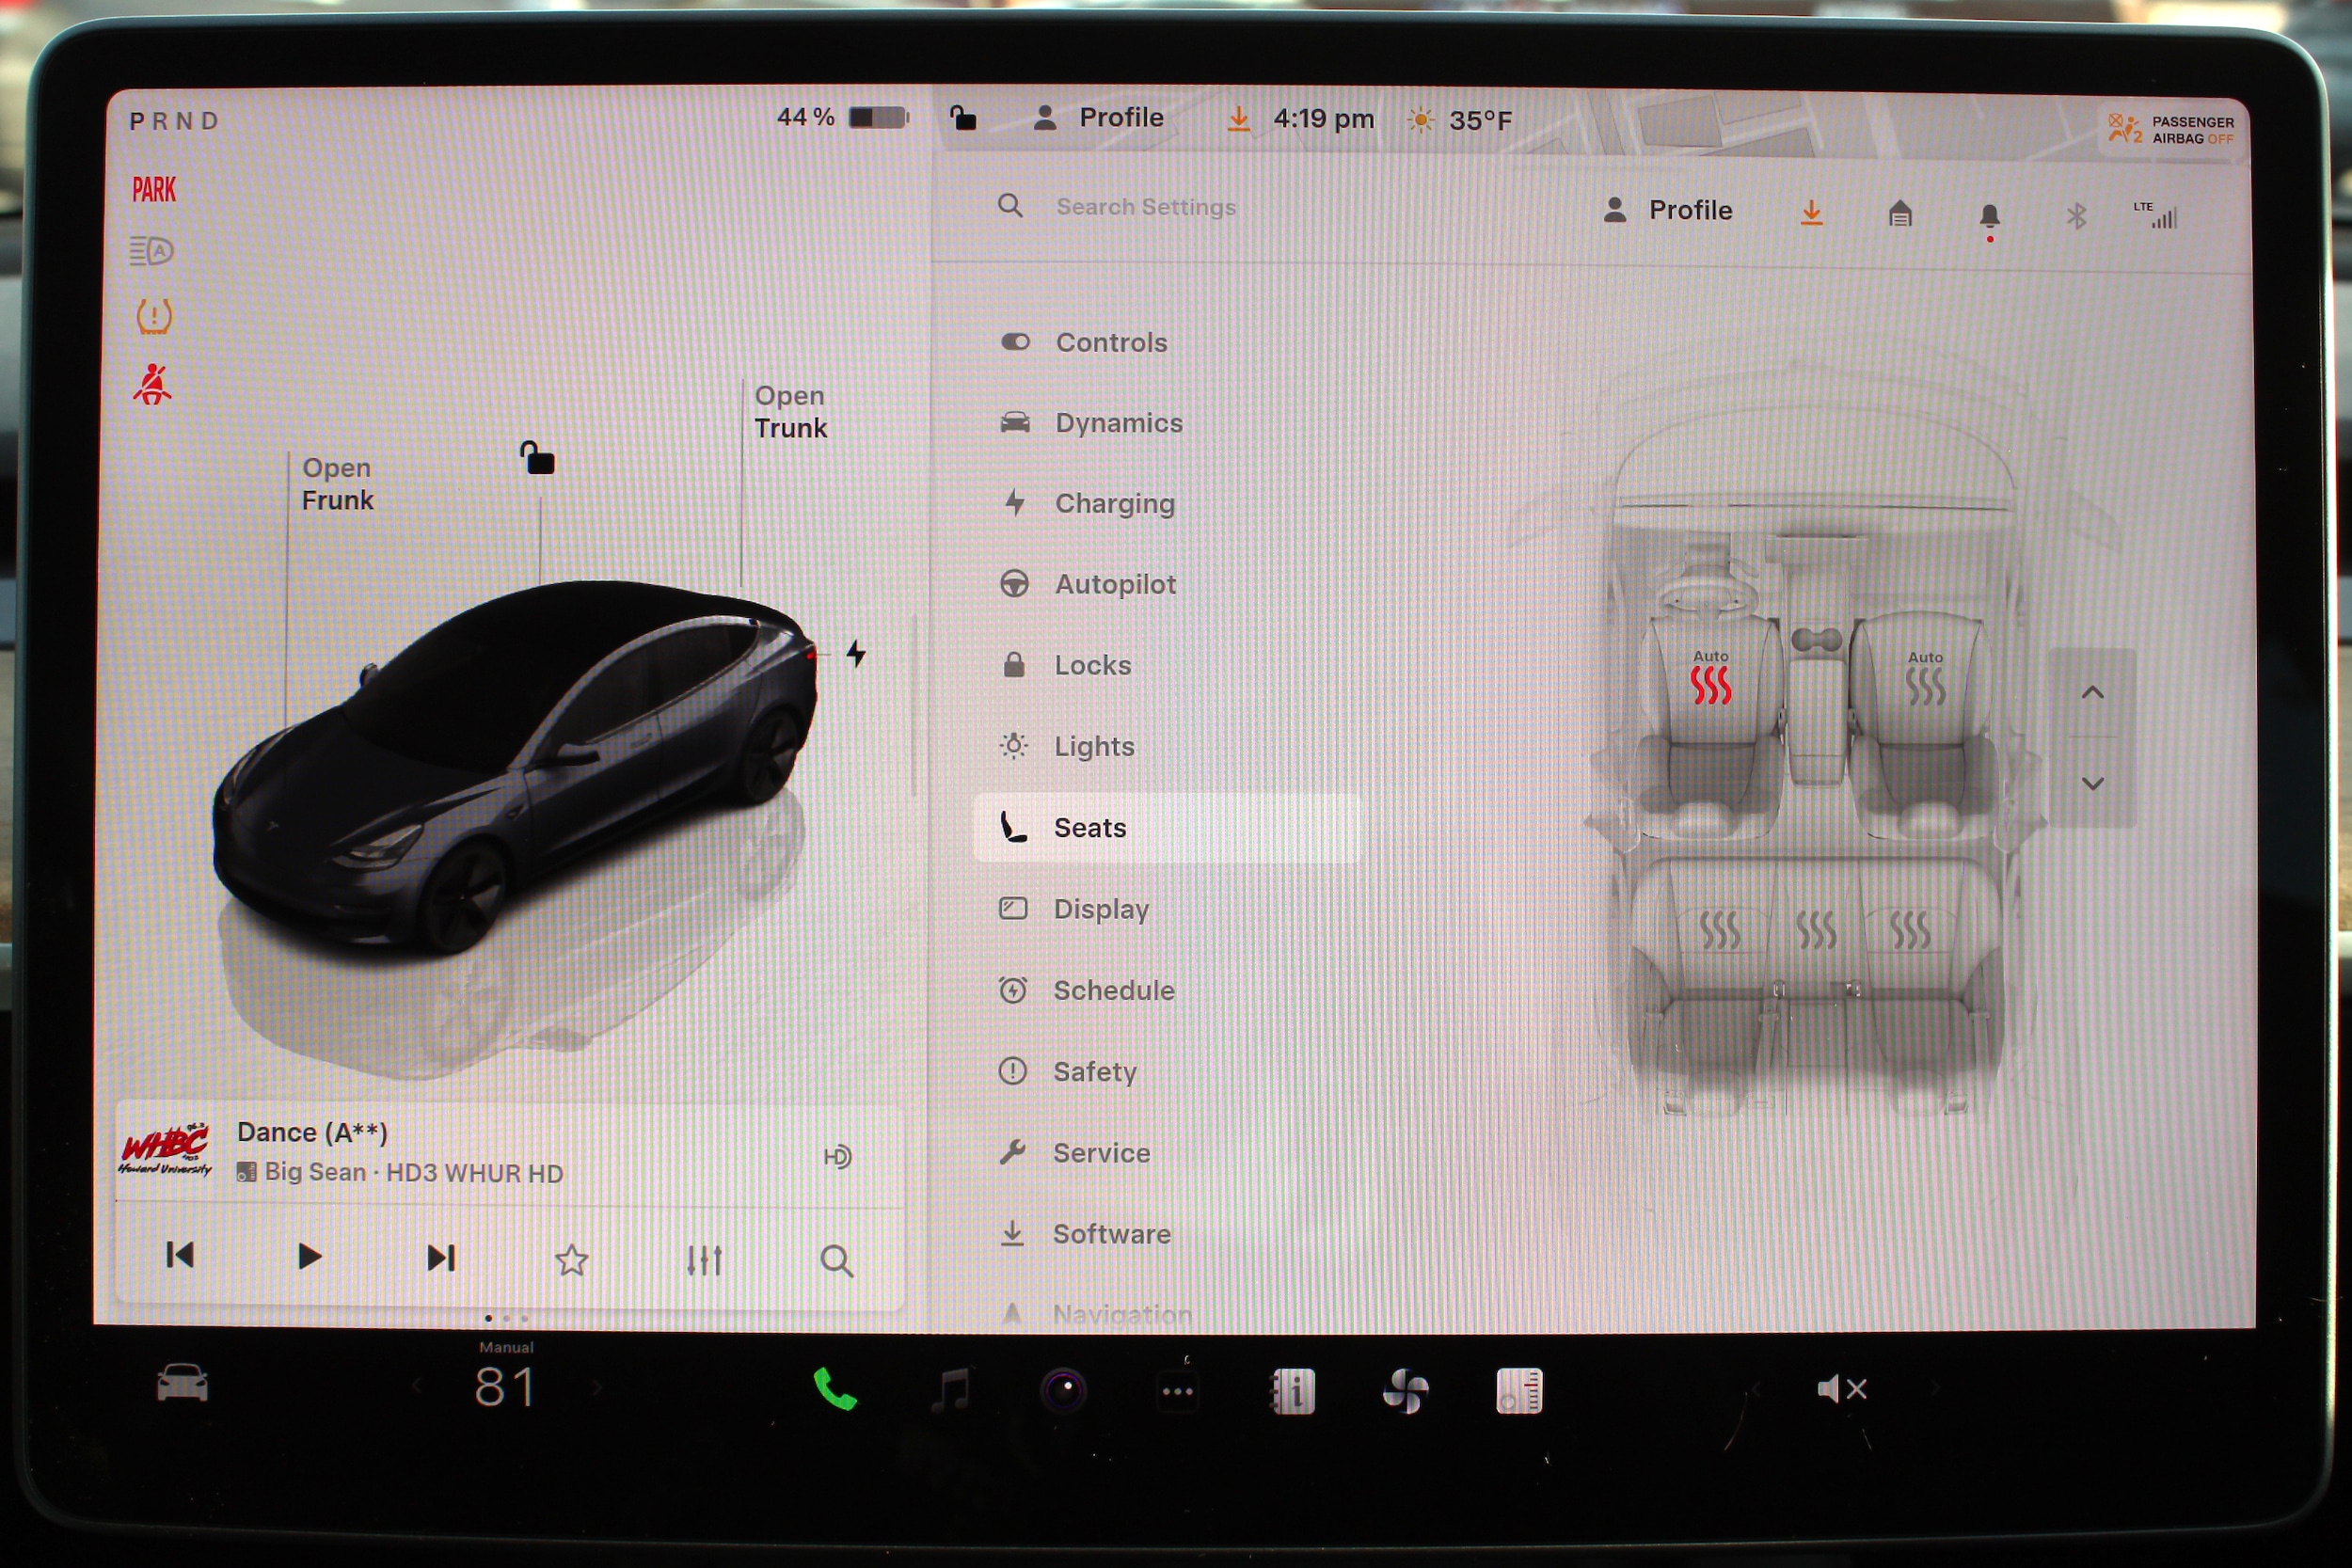Viewport: 2352px width, 1568px height.
Task: Open the car controls icon in the bottom bar
Action: click(x=182, y=1385)
